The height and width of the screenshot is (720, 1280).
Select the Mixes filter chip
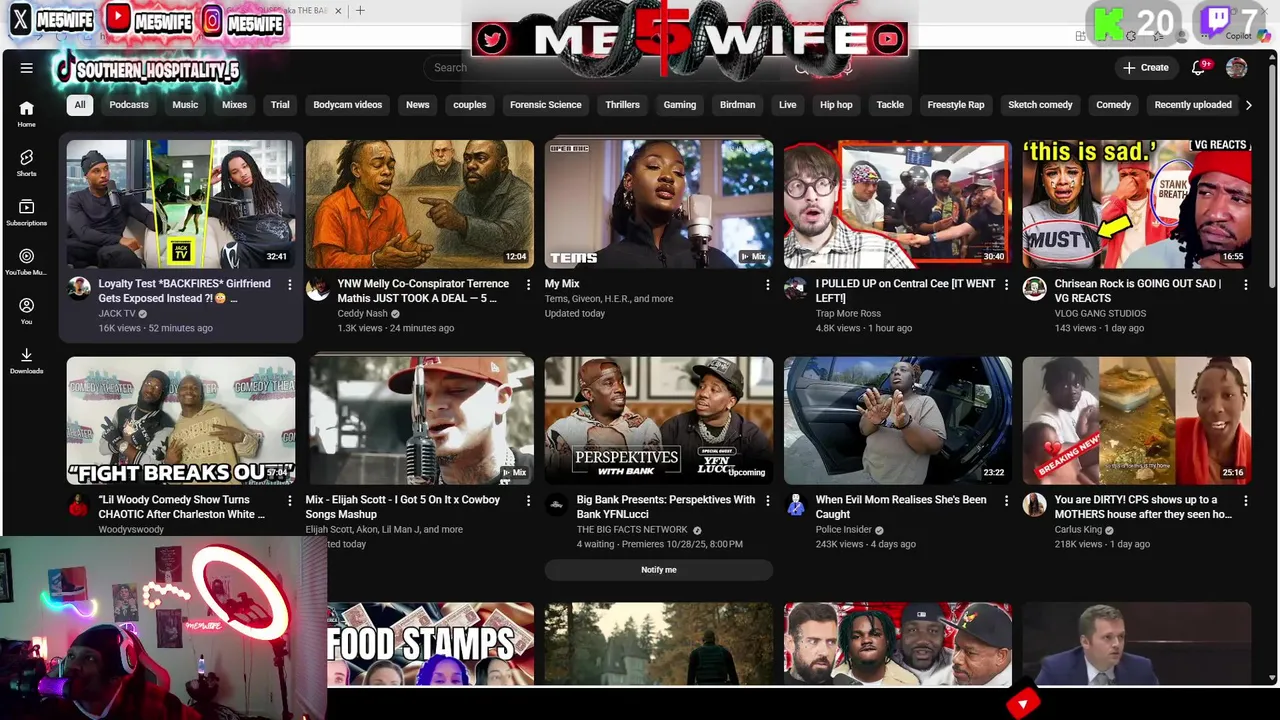[234, 105]
